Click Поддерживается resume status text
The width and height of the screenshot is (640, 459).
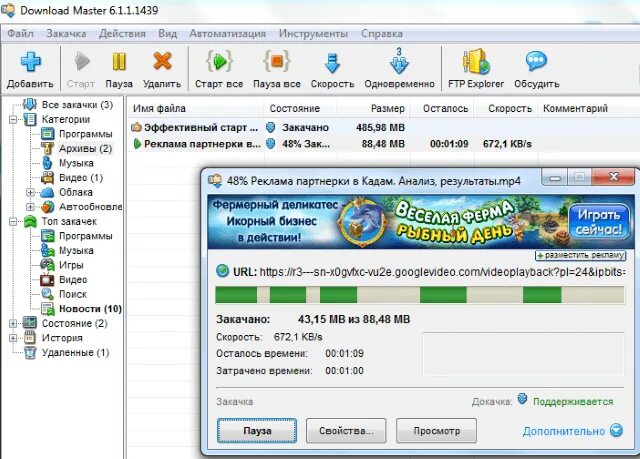pos(573,402)
